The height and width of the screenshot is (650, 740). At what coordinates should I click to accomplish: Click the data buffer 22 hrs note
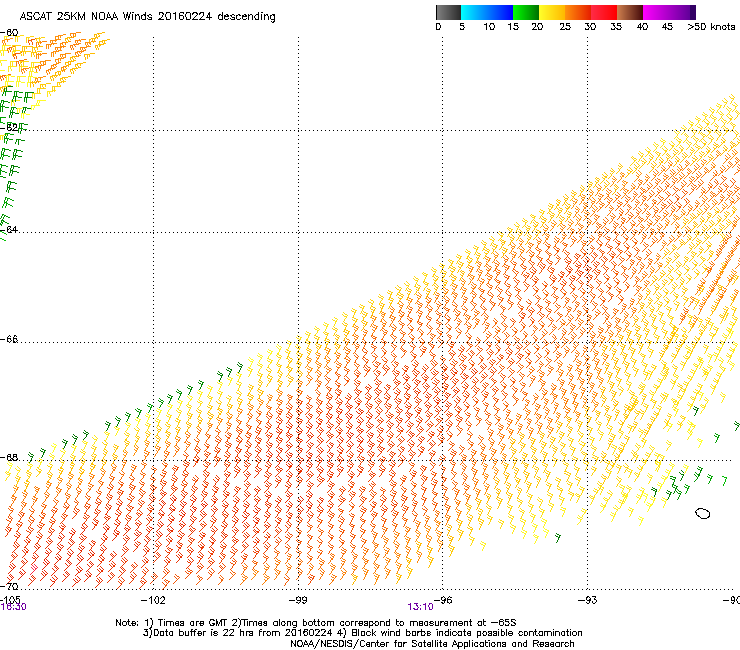tap(362, 633)
